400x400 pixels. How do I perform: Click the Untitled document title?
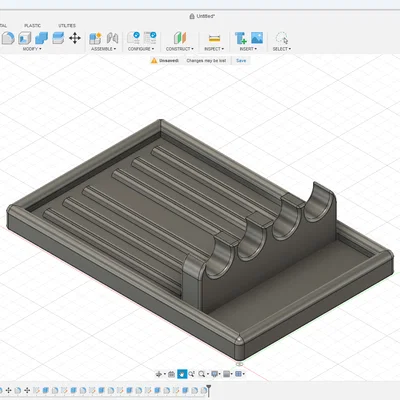pos(205,16)
